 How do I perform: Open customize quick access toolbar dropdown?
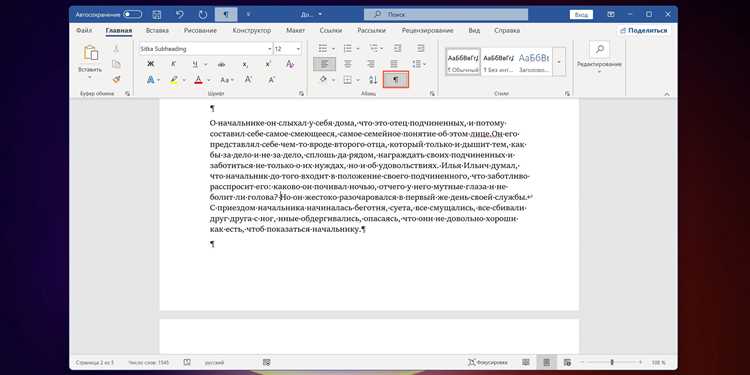coord(248,15)
